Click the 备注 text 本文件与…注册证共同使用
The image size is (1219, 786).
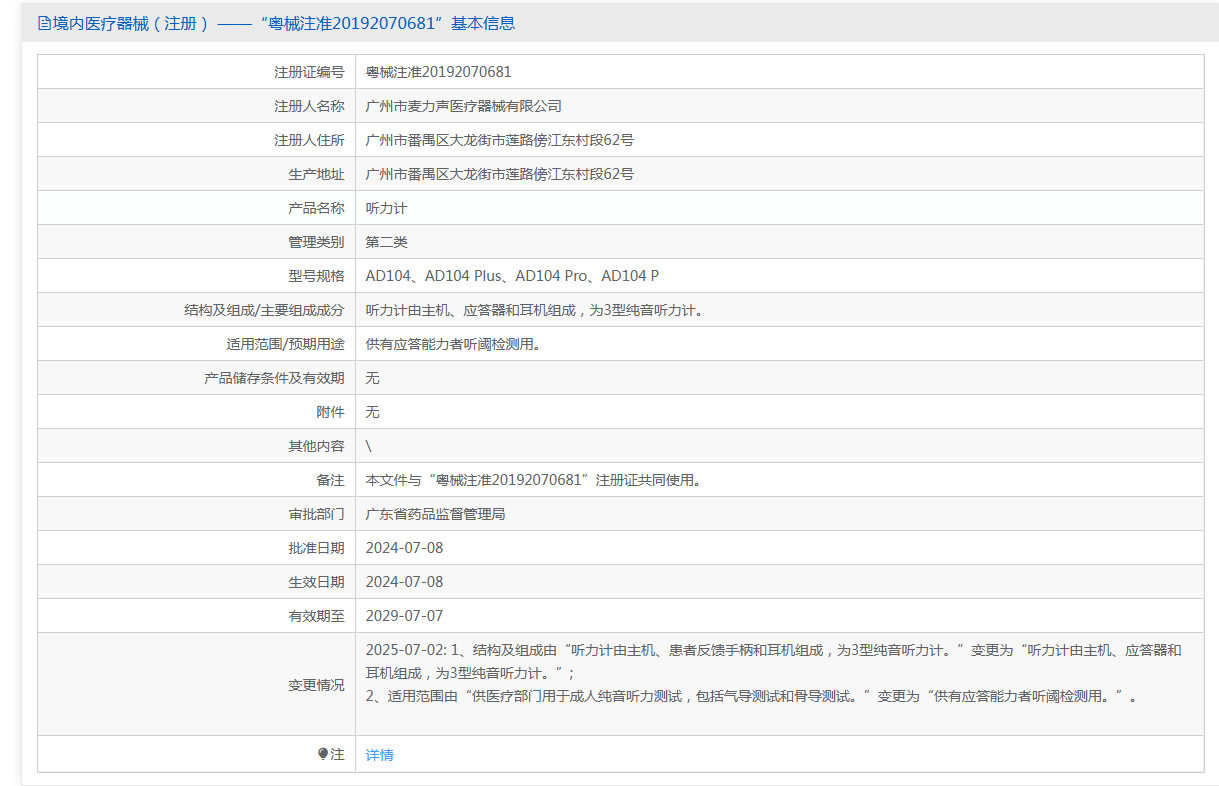click(x=533, y=480)
